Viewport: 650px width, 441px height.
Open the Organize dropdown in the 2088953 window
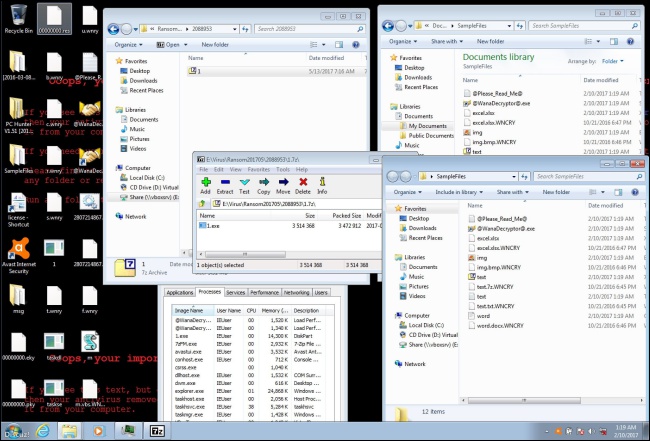click(x=129, y=45)
